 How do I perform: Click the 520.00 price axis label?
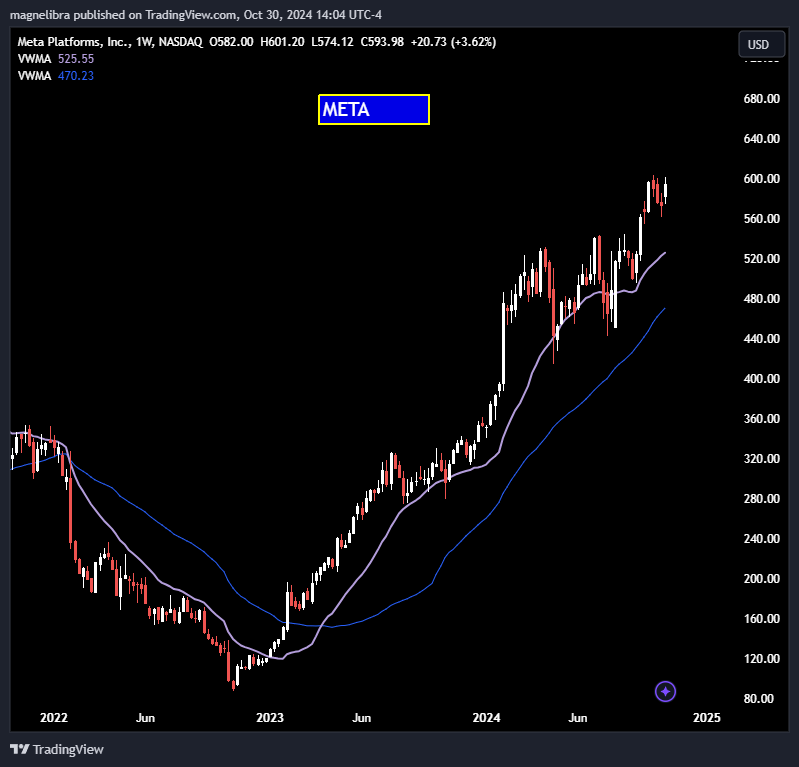tap(761, 258)
